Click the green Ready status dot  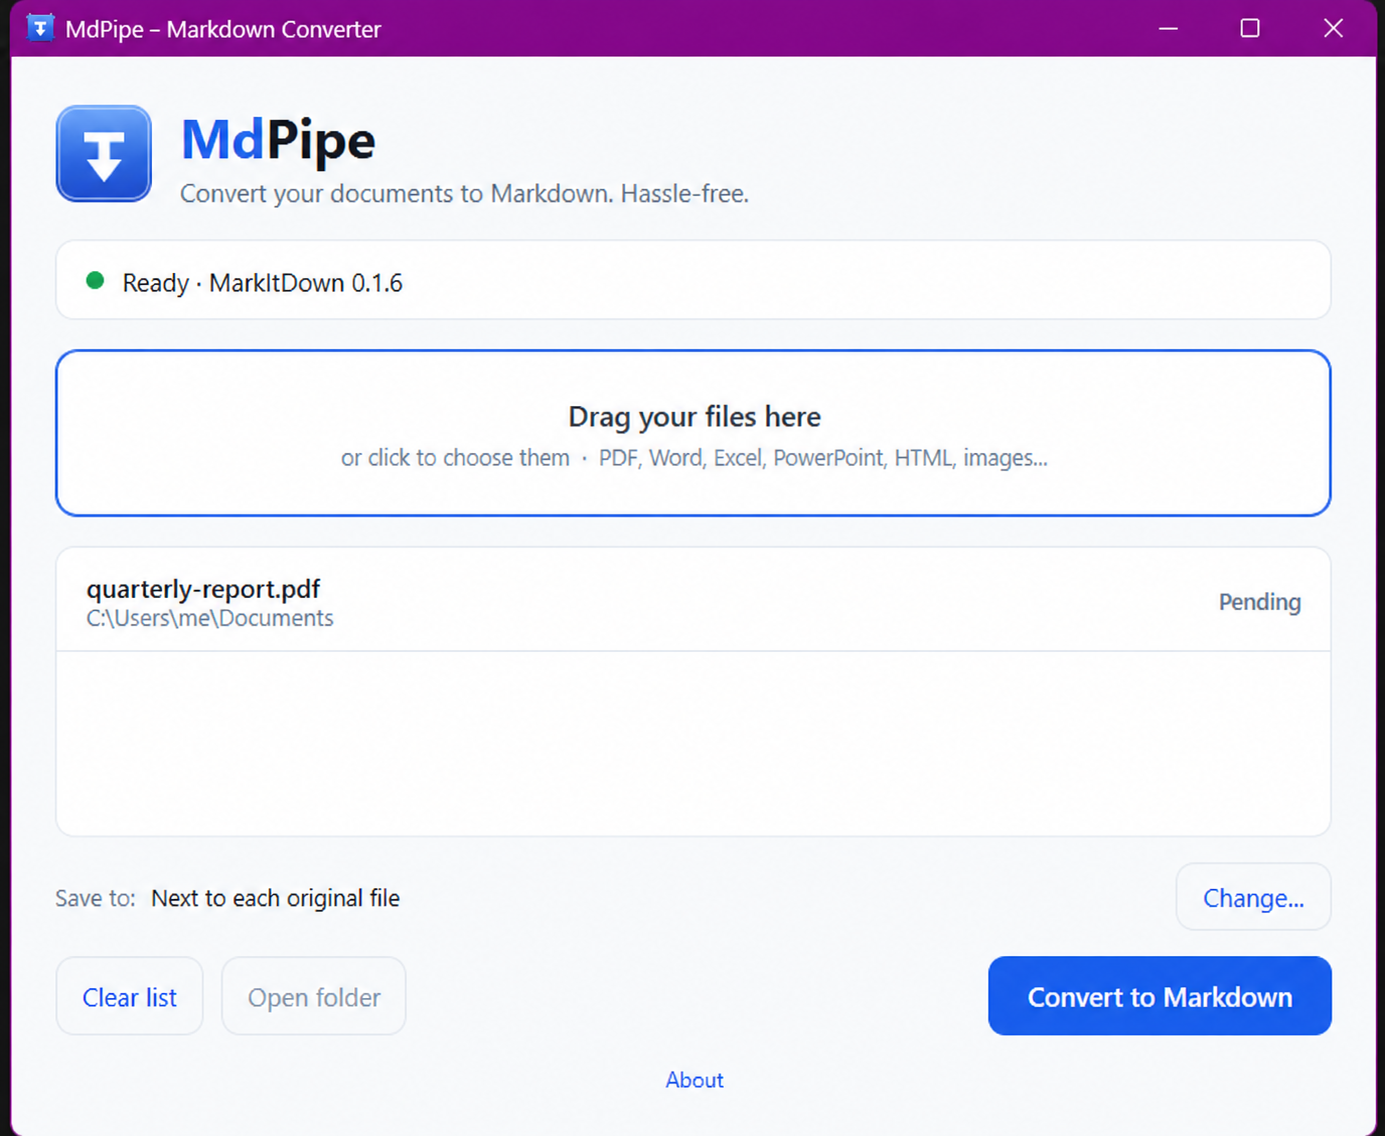pos(95,281)
